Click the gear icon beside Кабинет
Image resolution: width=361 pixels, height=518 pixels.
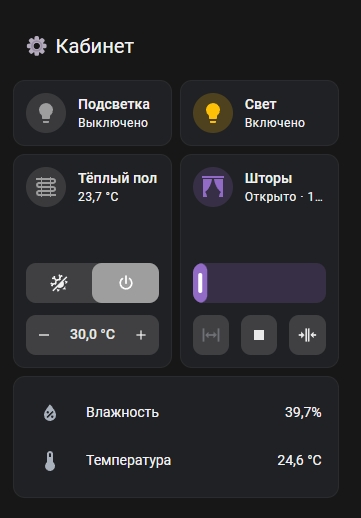(37, 46)
